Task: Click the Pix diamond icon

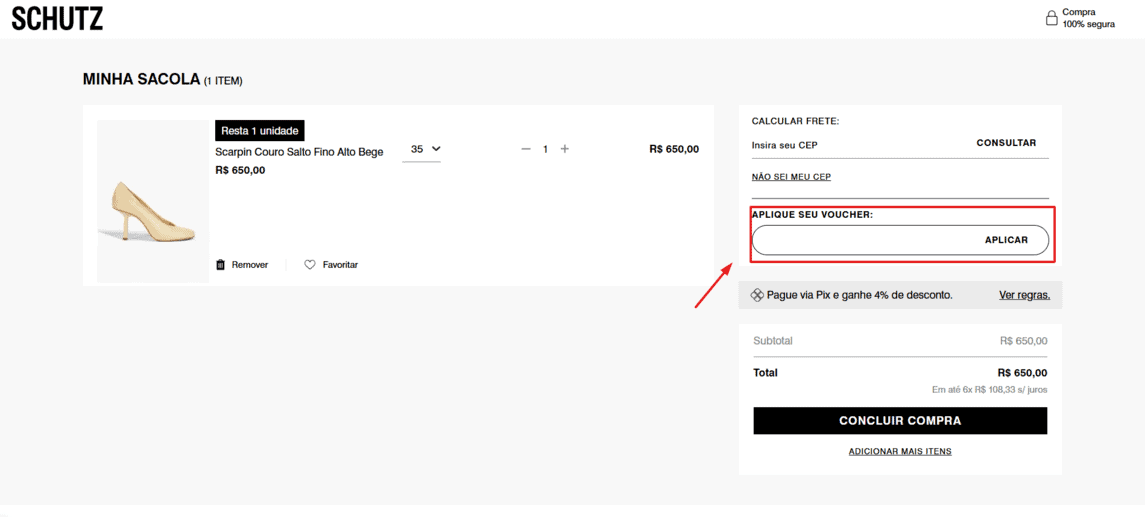Action: tap(757, 295)
